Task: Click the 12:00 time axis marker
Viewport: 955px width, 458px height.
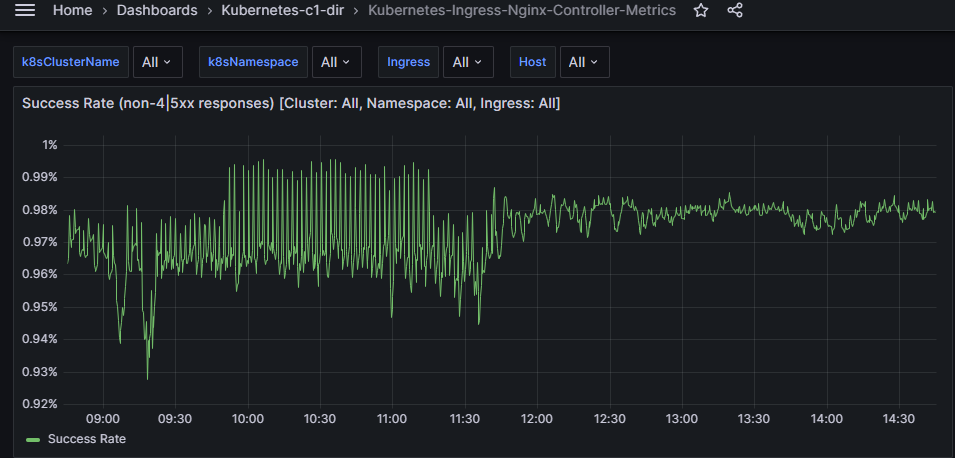Action: pyautogui.click(x=537, y=419)
